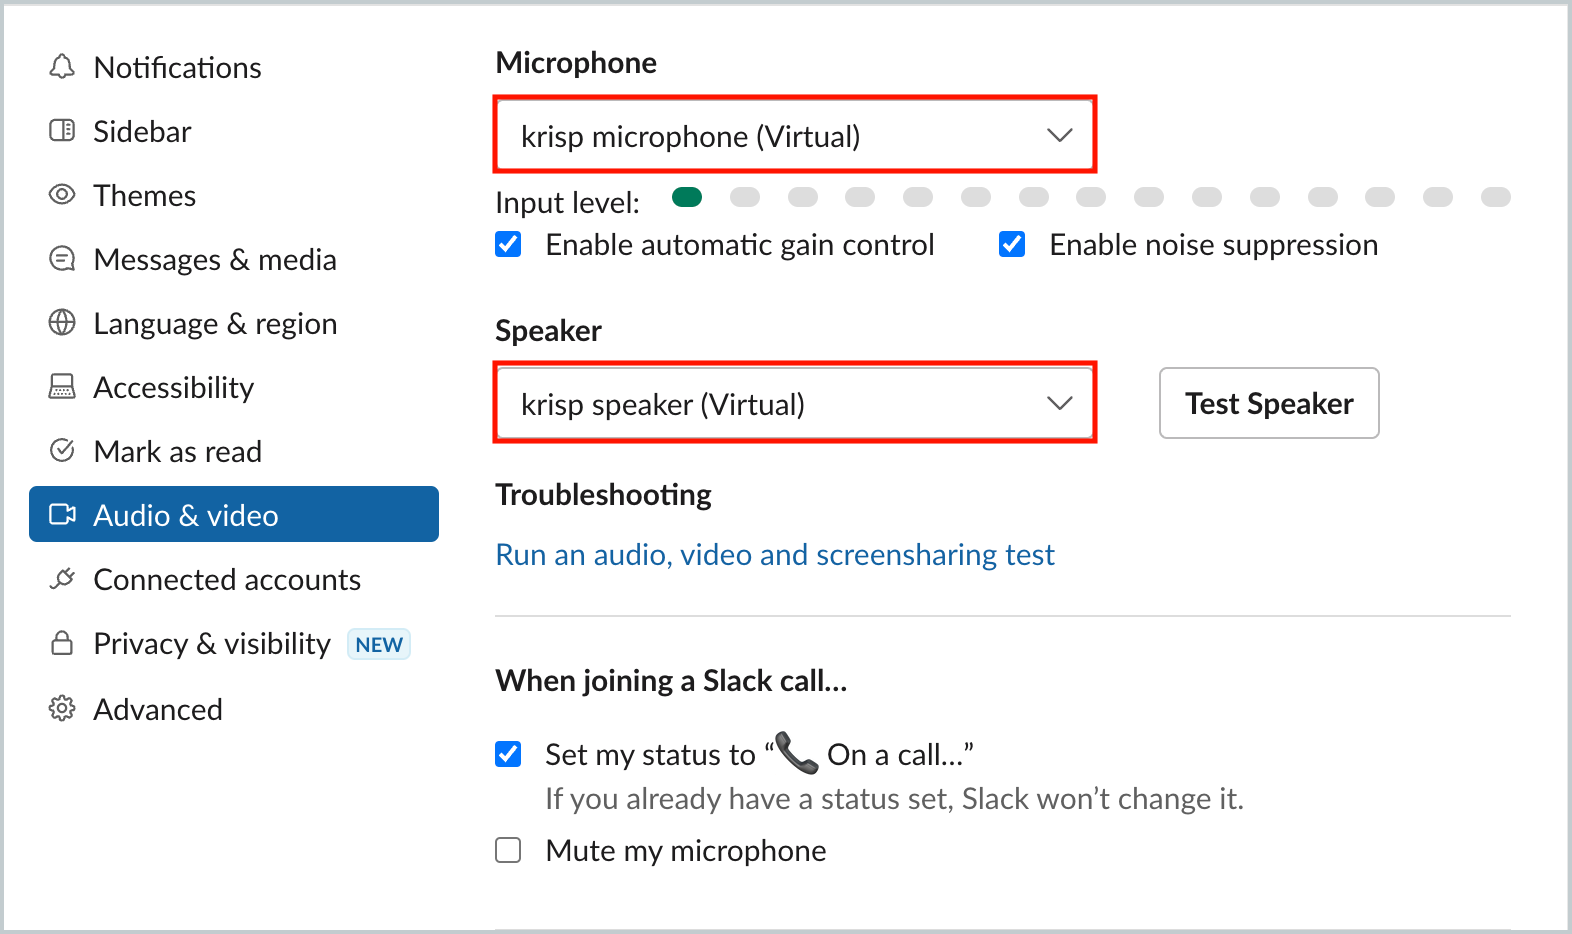
Task: Switch to the Sidebar settings section
Action: pos(142,131)
